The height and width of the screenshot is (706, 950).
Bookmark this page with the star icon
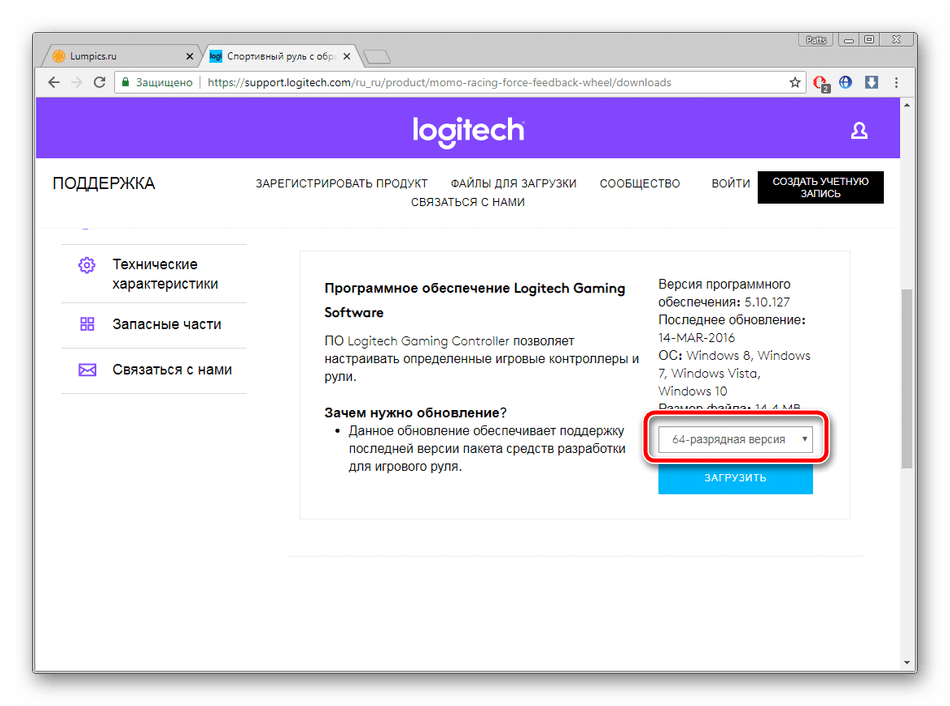click(795, 83)
